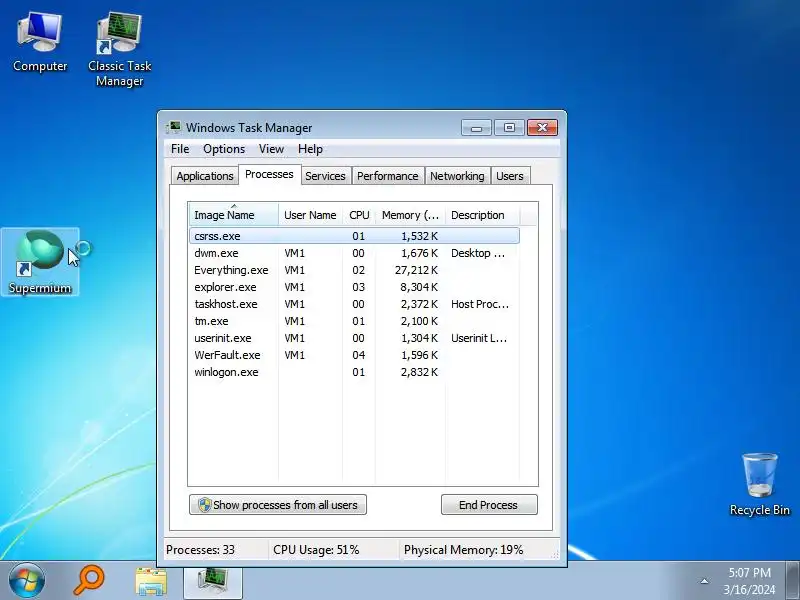Sort by the Image Name column header
800x600 pixels.
[x=234, y=215]
